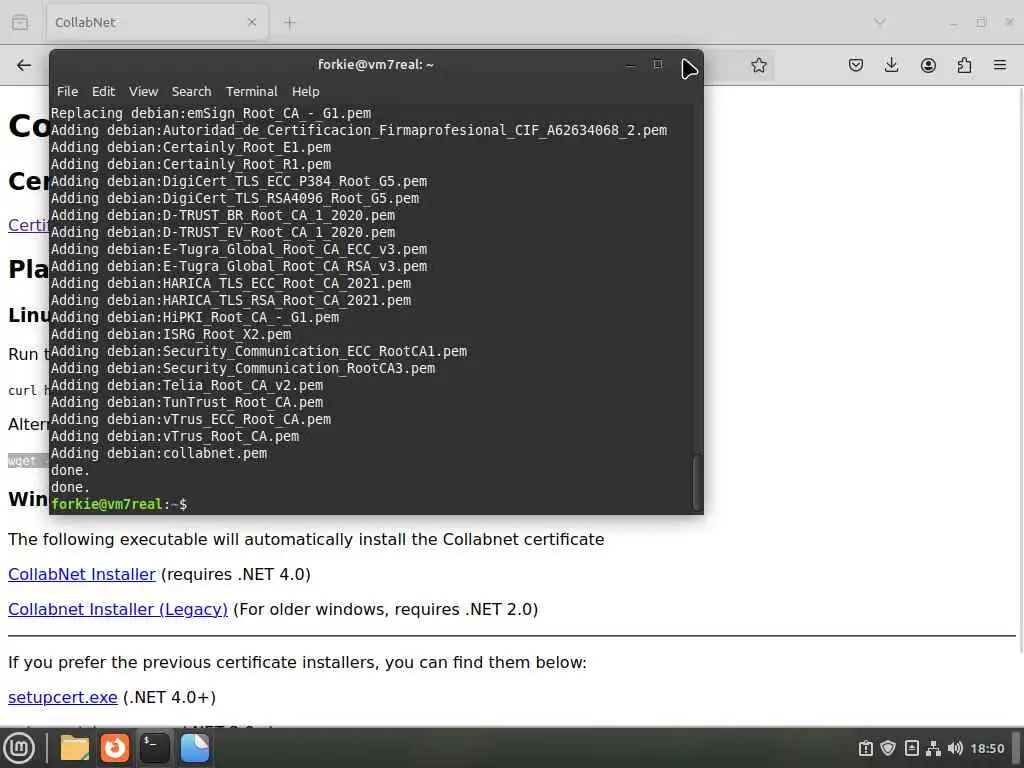Open the Terminal menu
Screen dimensions: 1024x768
pos(251,91)
